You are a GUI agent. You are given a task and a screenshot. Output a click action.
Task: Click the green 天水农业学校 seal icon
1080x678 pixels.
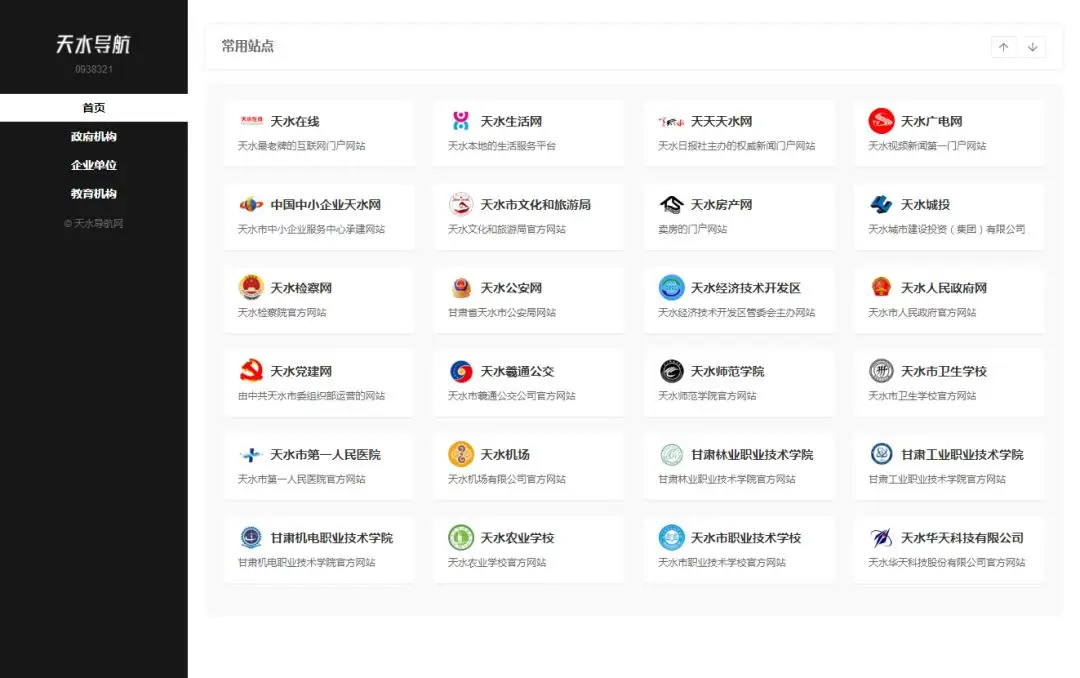click(x=461, y=537)
